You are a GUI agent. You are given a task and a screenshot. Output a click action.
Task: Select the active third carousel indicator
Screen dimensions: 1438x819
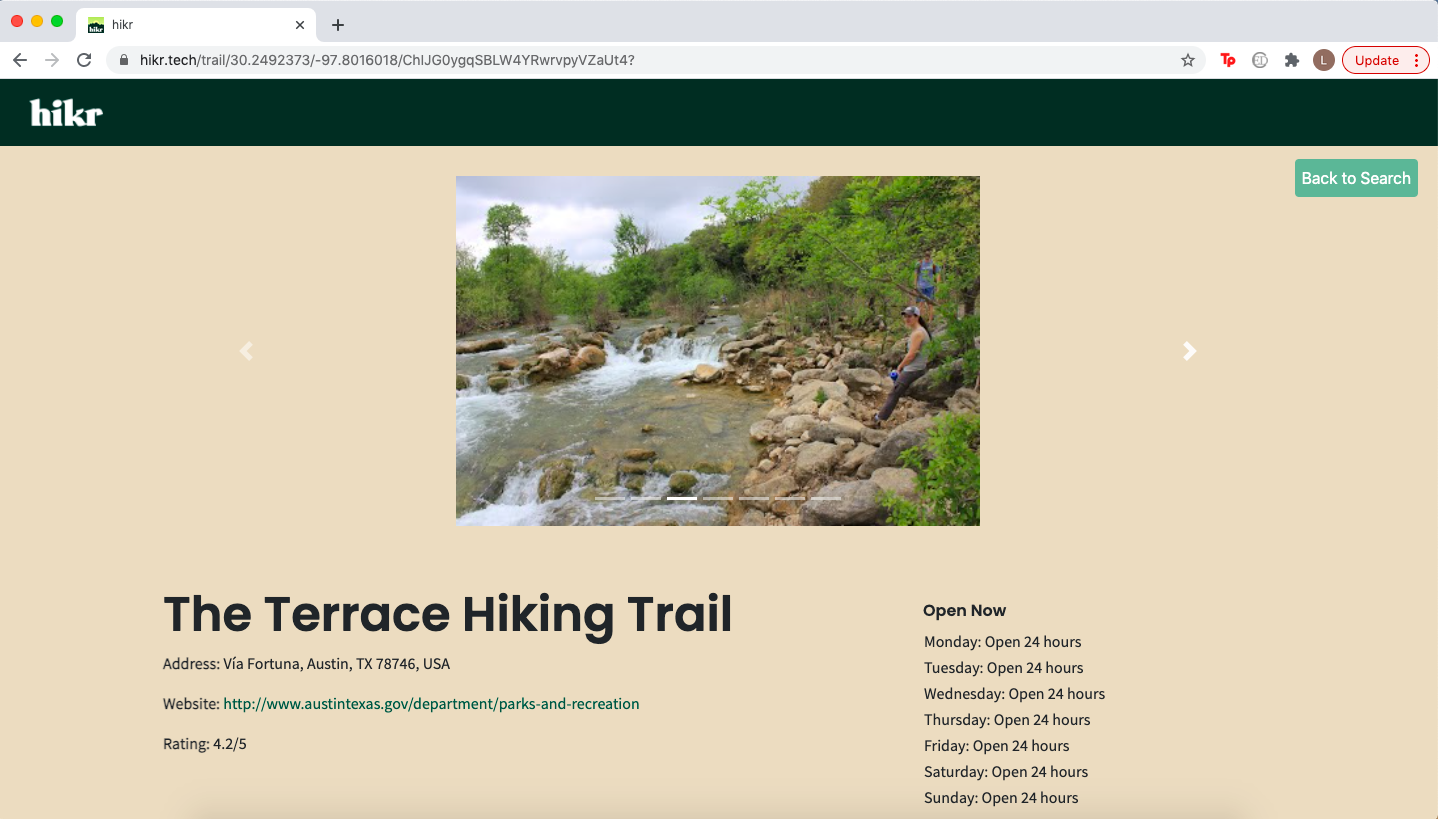pyautogui.click(x=682, y=497)
